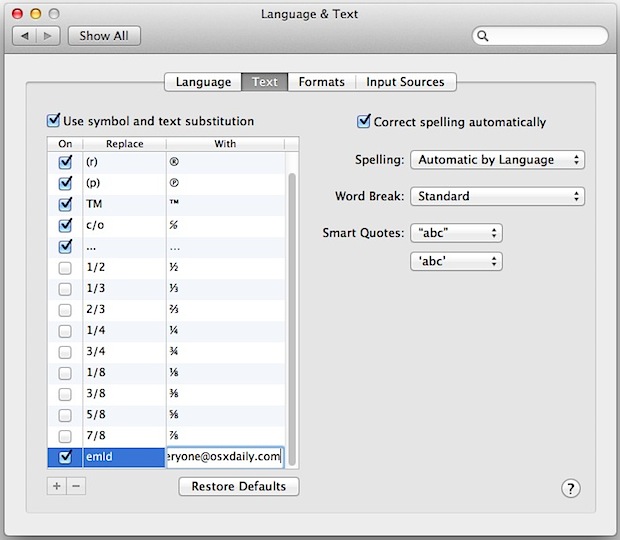Add a substitution with the plus button
This screenshot has width=620, height=540.
click(x=57, y=486)
